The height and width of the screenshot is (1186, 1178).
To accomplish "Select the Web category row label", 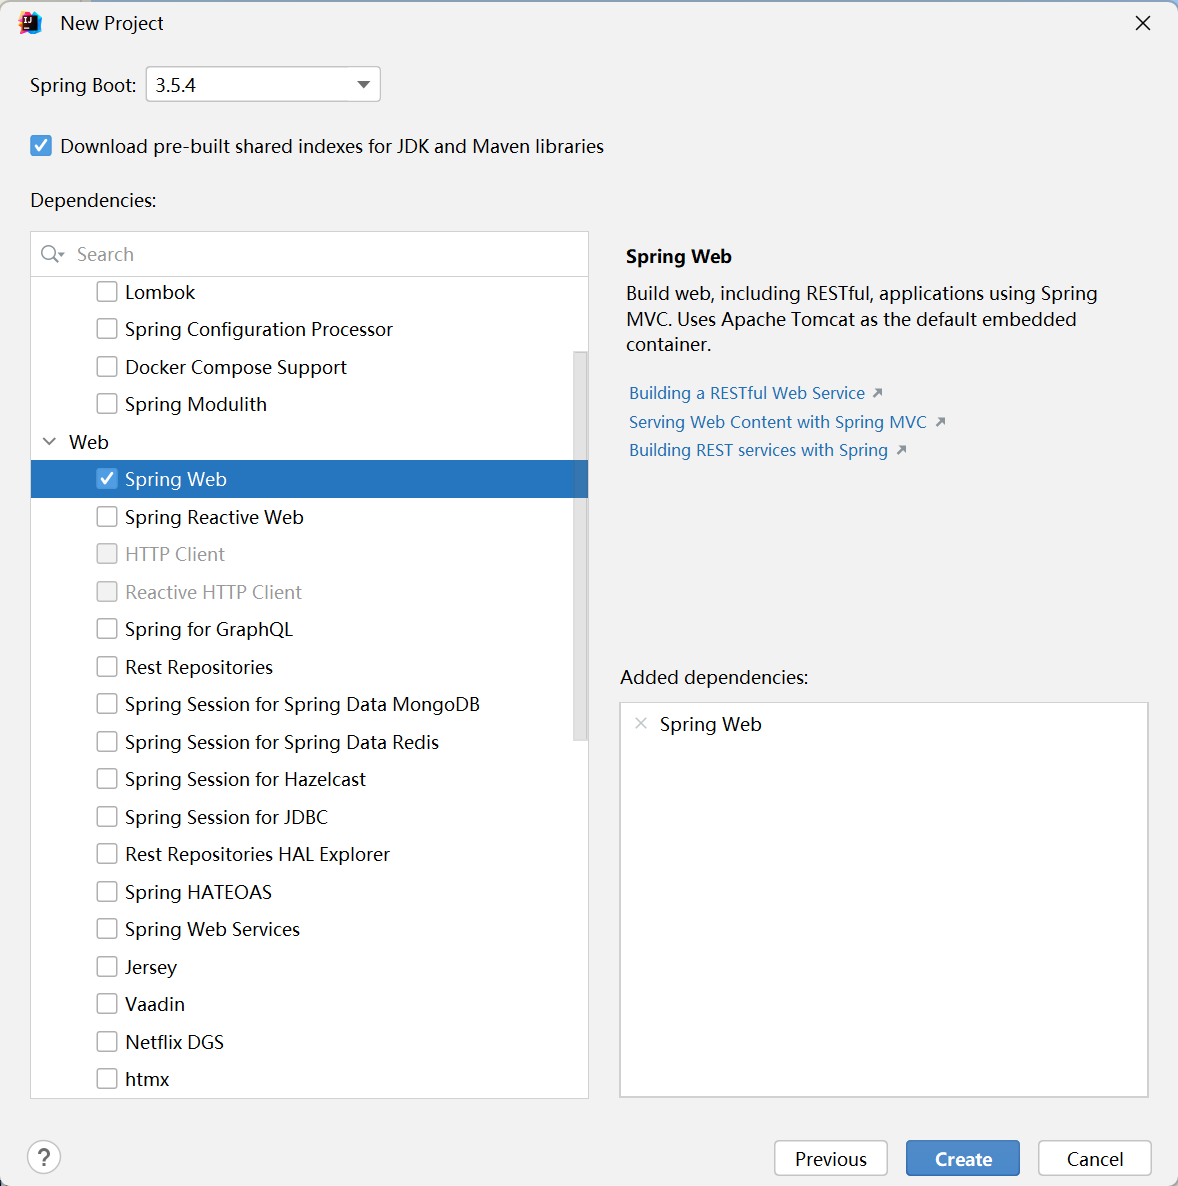I will 89,442.
